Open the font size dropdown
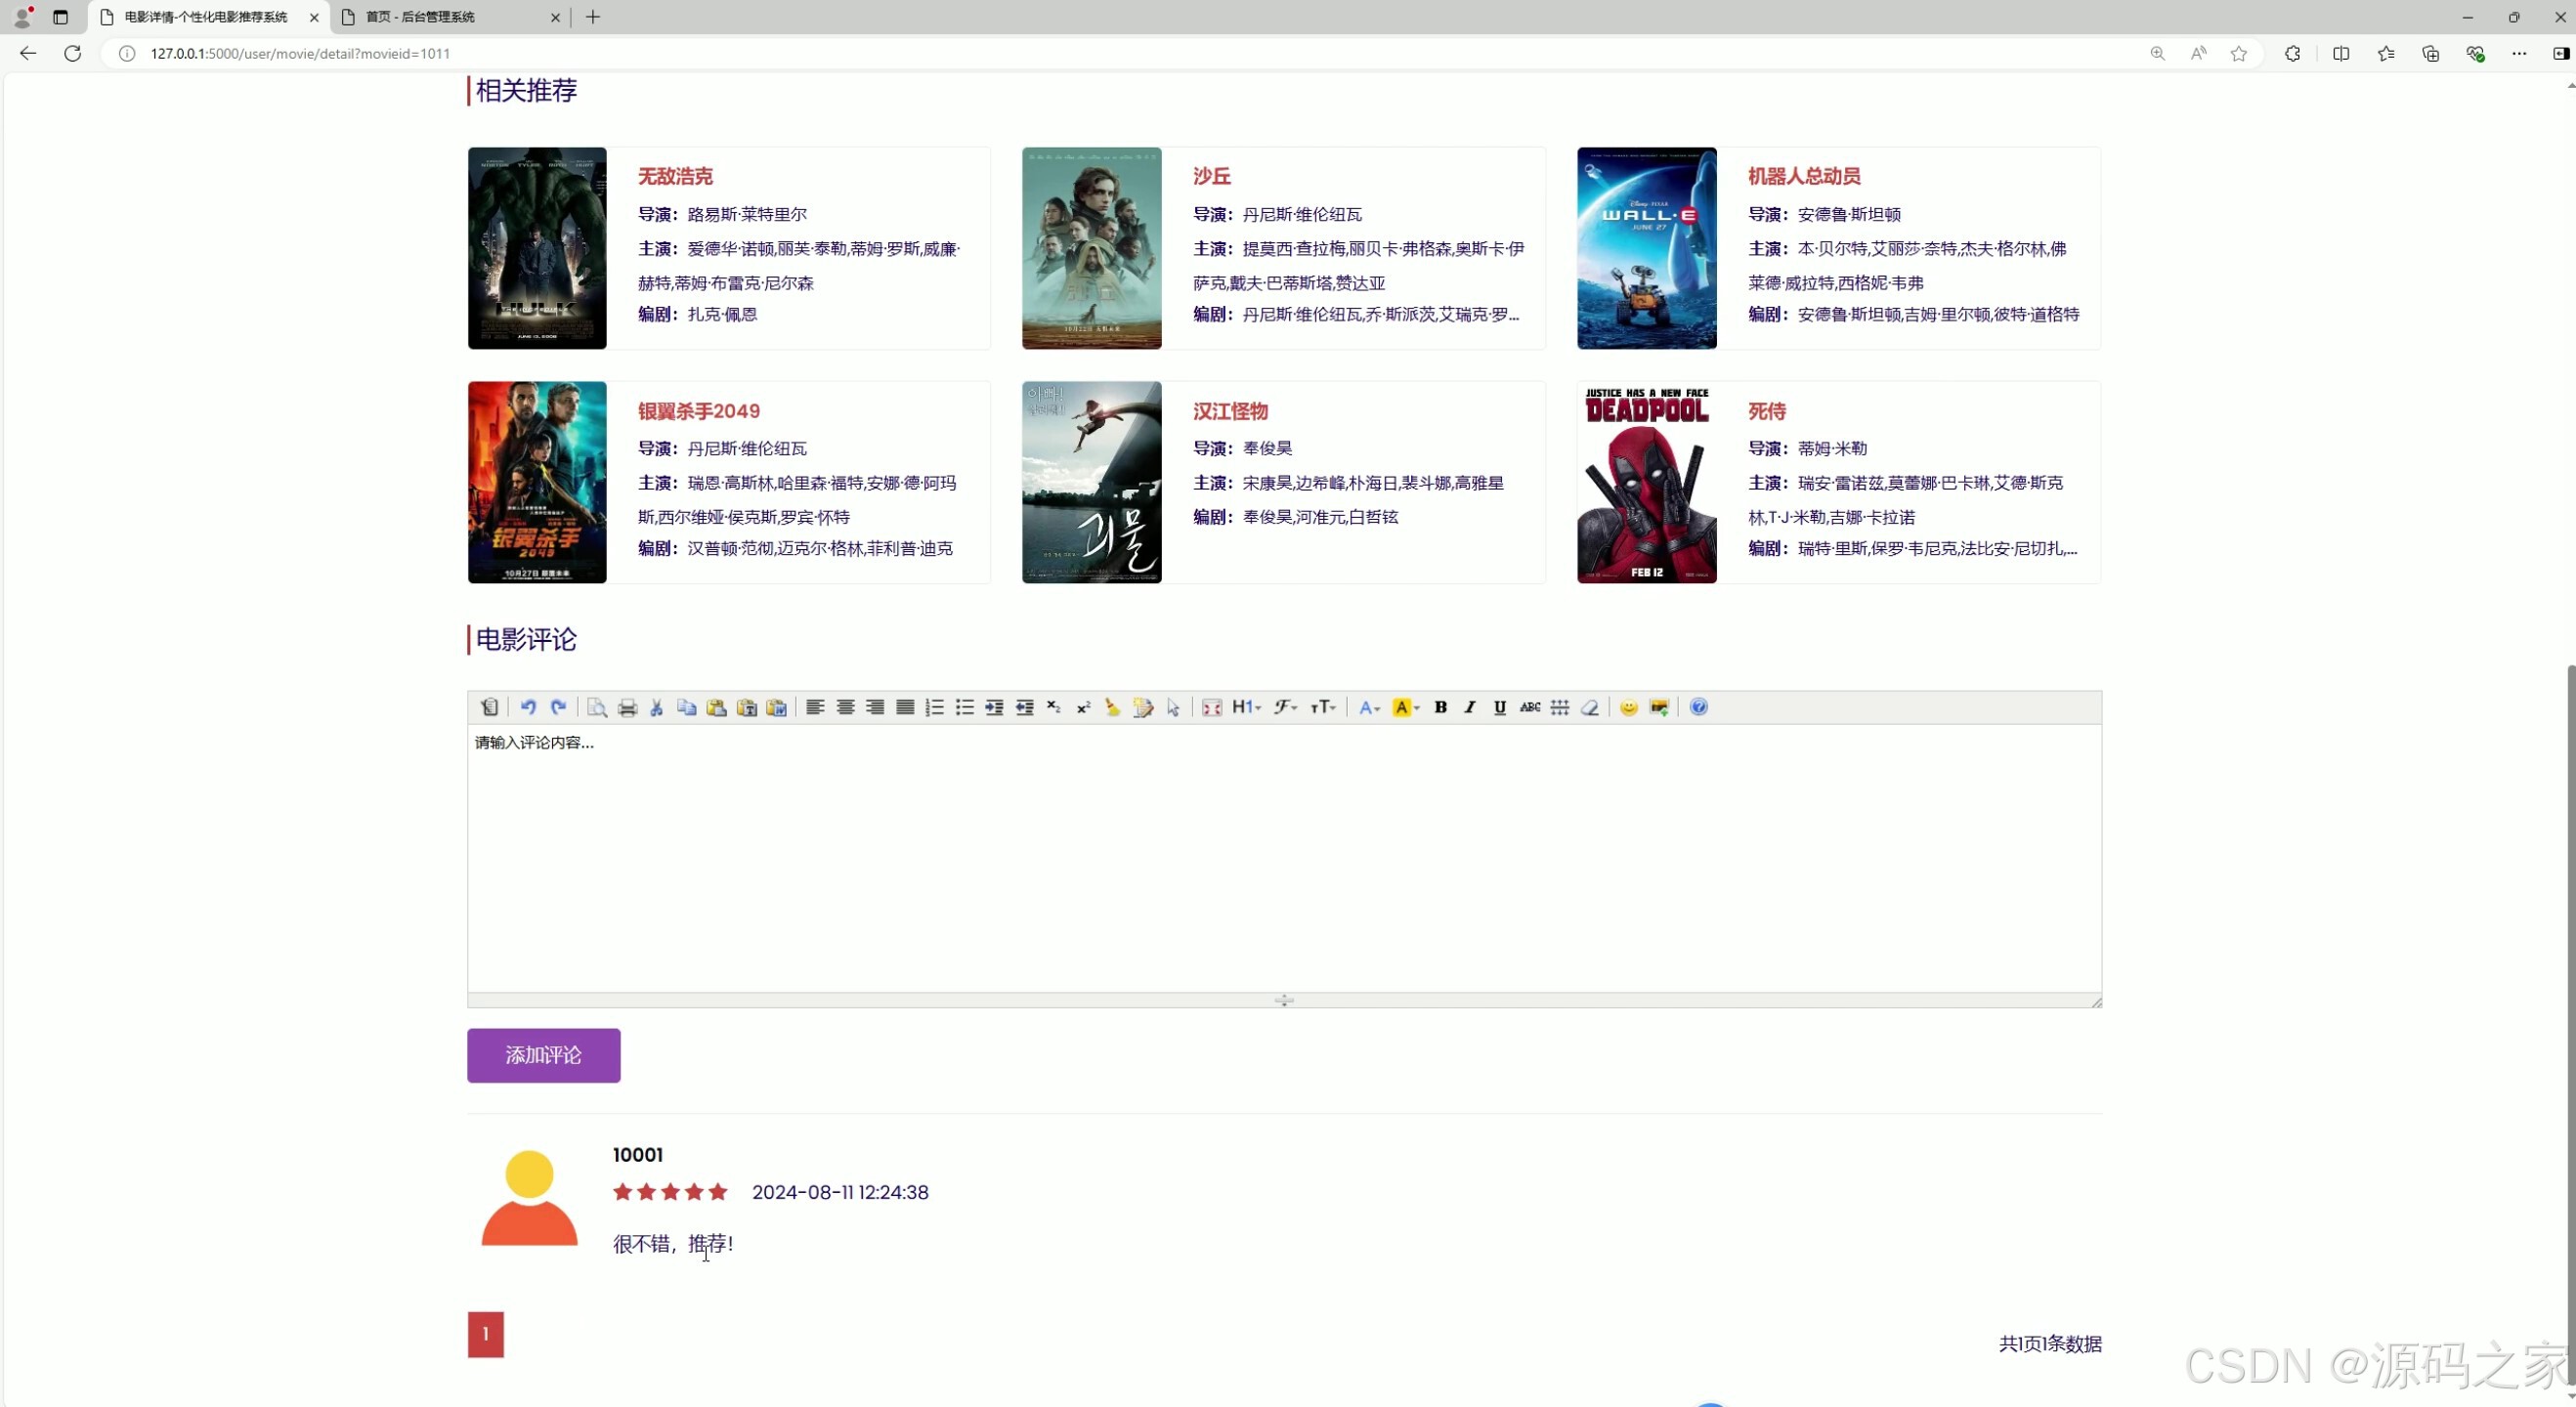The image size is (2576, 1407). (x=1323, y=708)
